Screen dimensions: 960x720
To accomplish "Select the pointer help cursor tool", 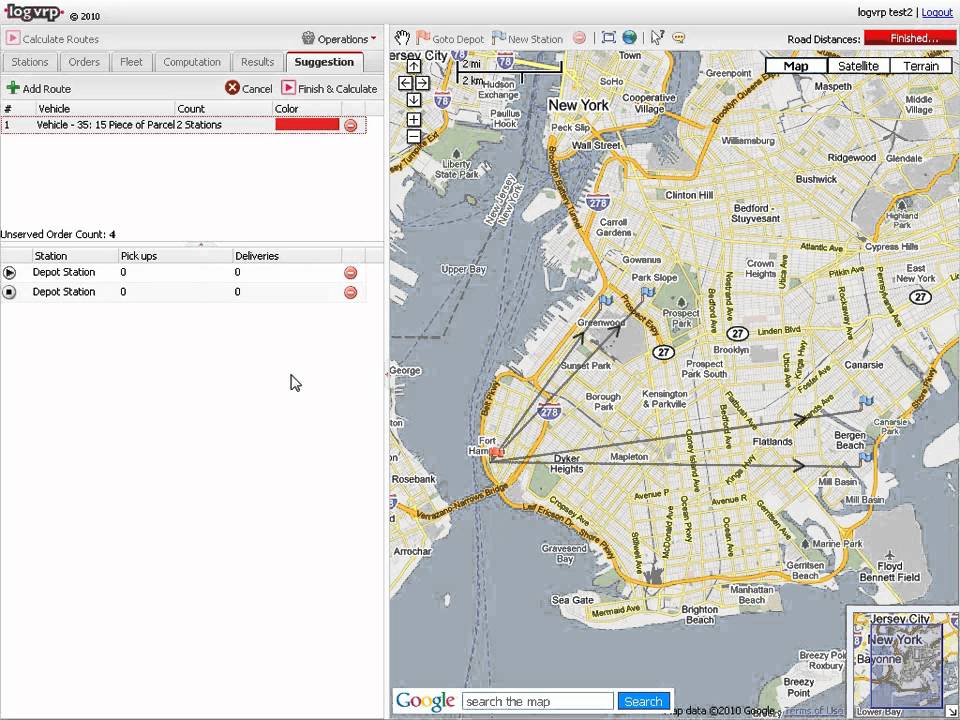I will pos(657,38).
